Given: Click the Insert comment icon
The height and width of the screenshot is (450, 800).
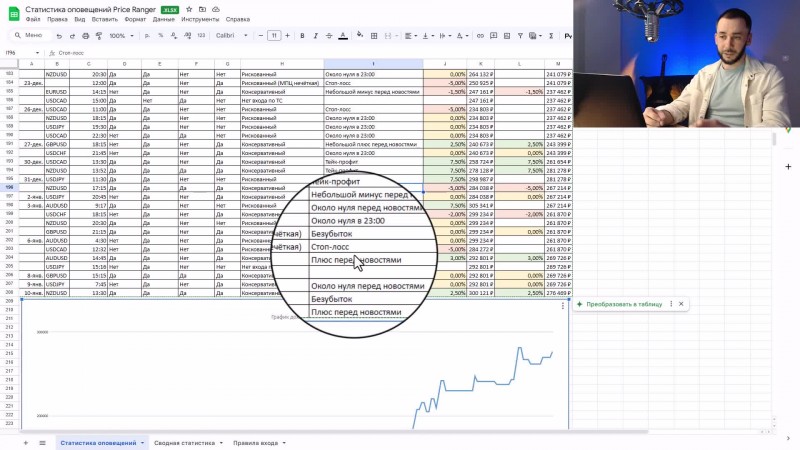Looking at the screenshot, I should pos(493,36).
